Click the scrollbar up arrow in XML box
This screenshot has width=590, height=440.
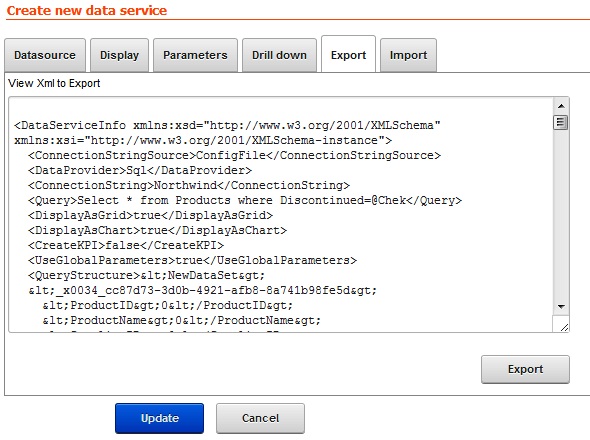(561, 106)
